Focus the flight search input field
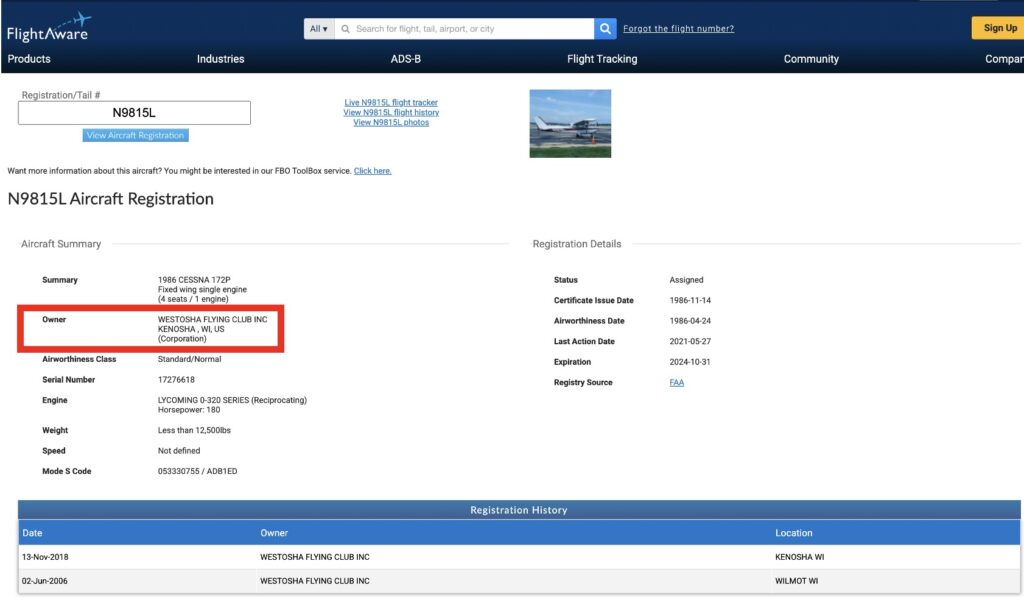 (x=464, y=29)
